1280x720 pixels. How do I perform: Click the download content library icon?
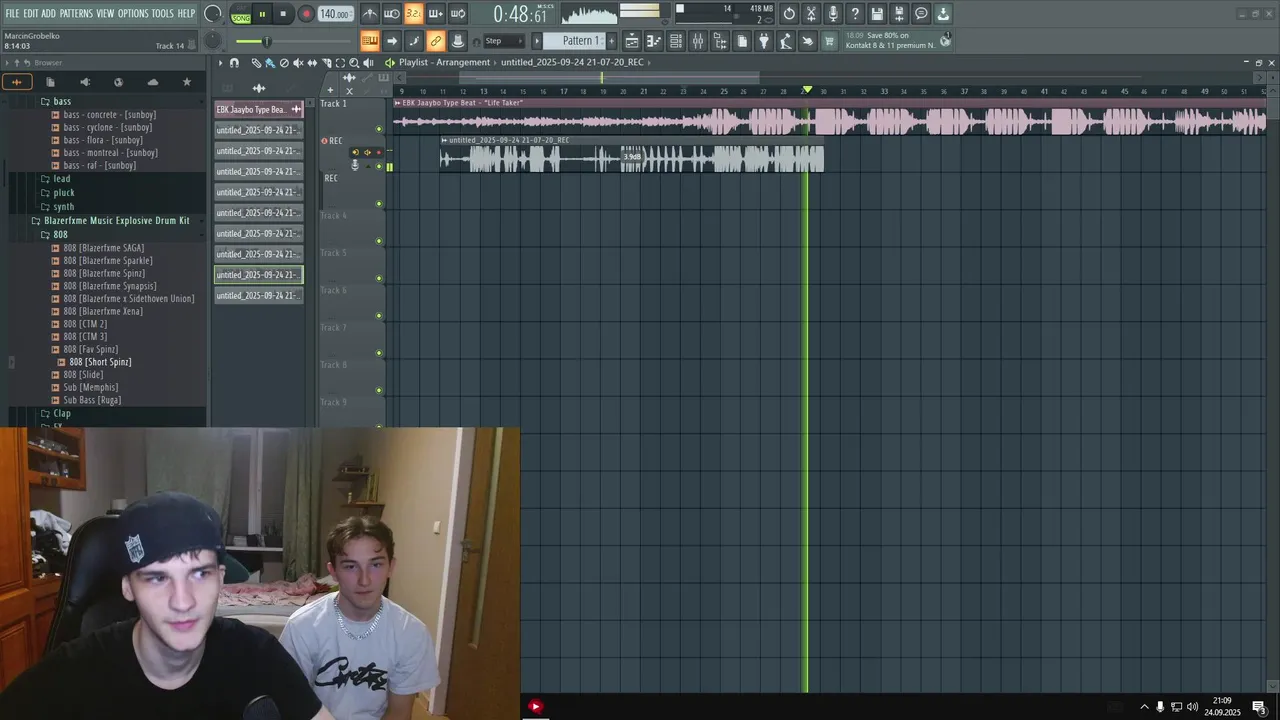(x=943, y=14)
